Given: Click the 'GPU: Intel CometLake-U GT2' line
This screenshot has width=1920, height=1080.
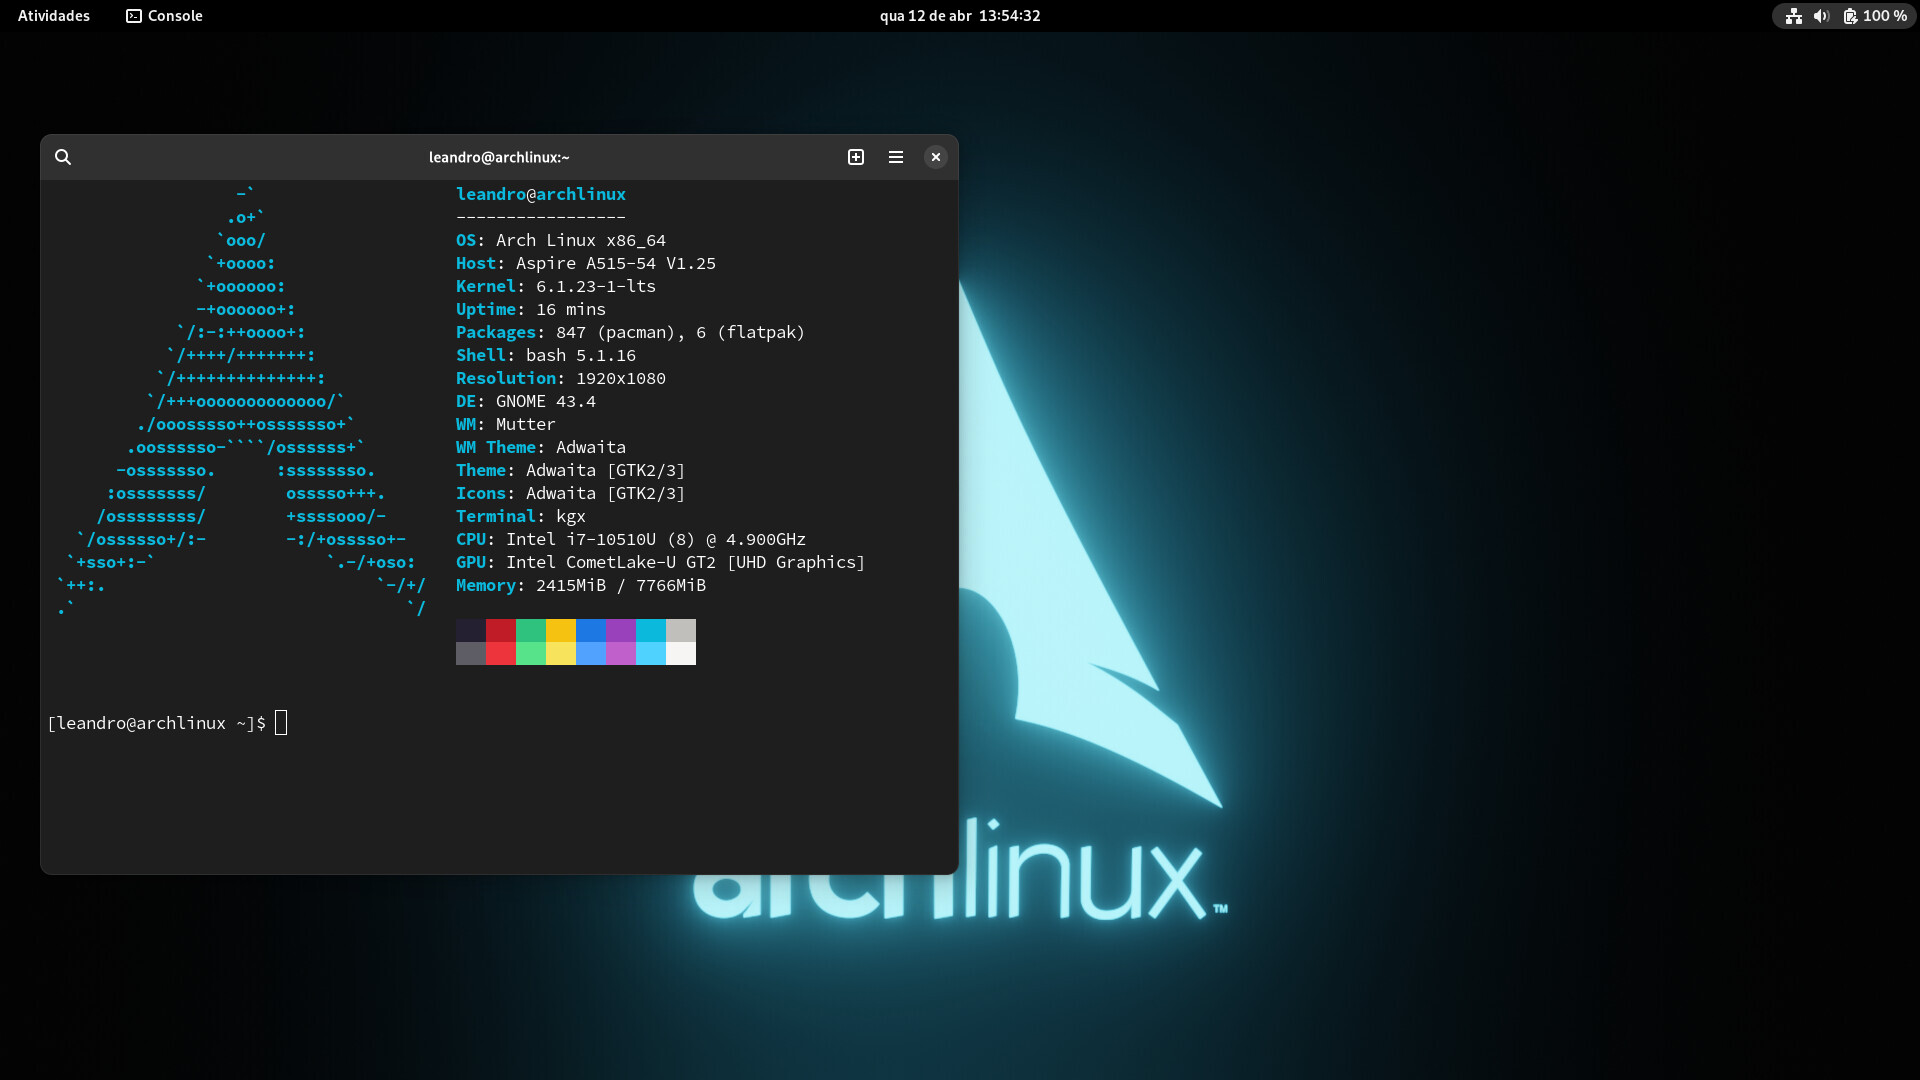Looking at the screenshot, I should (661, 562).
